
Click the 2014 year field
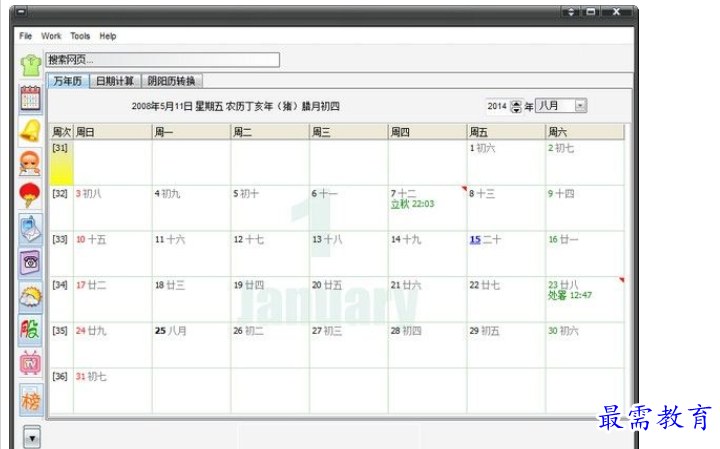click(x=497, y=106)
